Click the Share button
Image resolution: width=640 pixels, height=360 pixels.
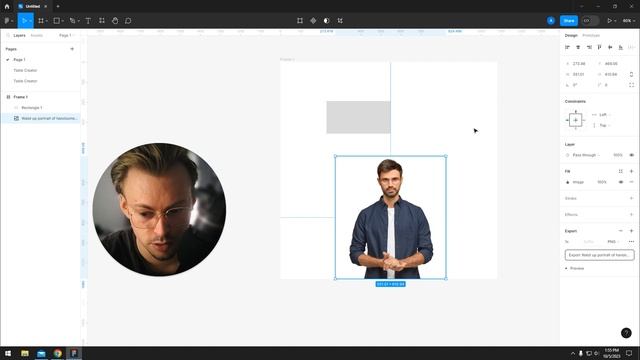point(569,20)
